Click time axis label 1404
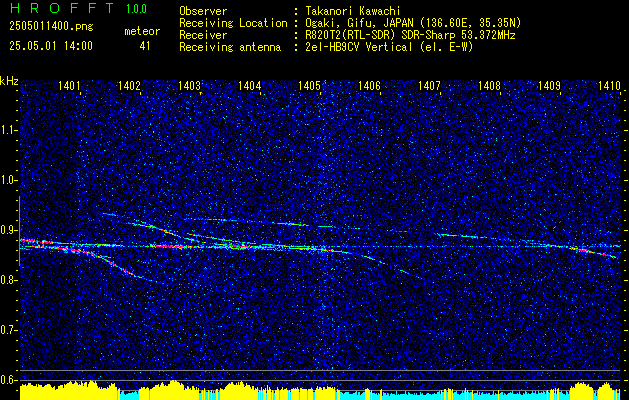This screenshot has height=400, width=629. [250, 85]
